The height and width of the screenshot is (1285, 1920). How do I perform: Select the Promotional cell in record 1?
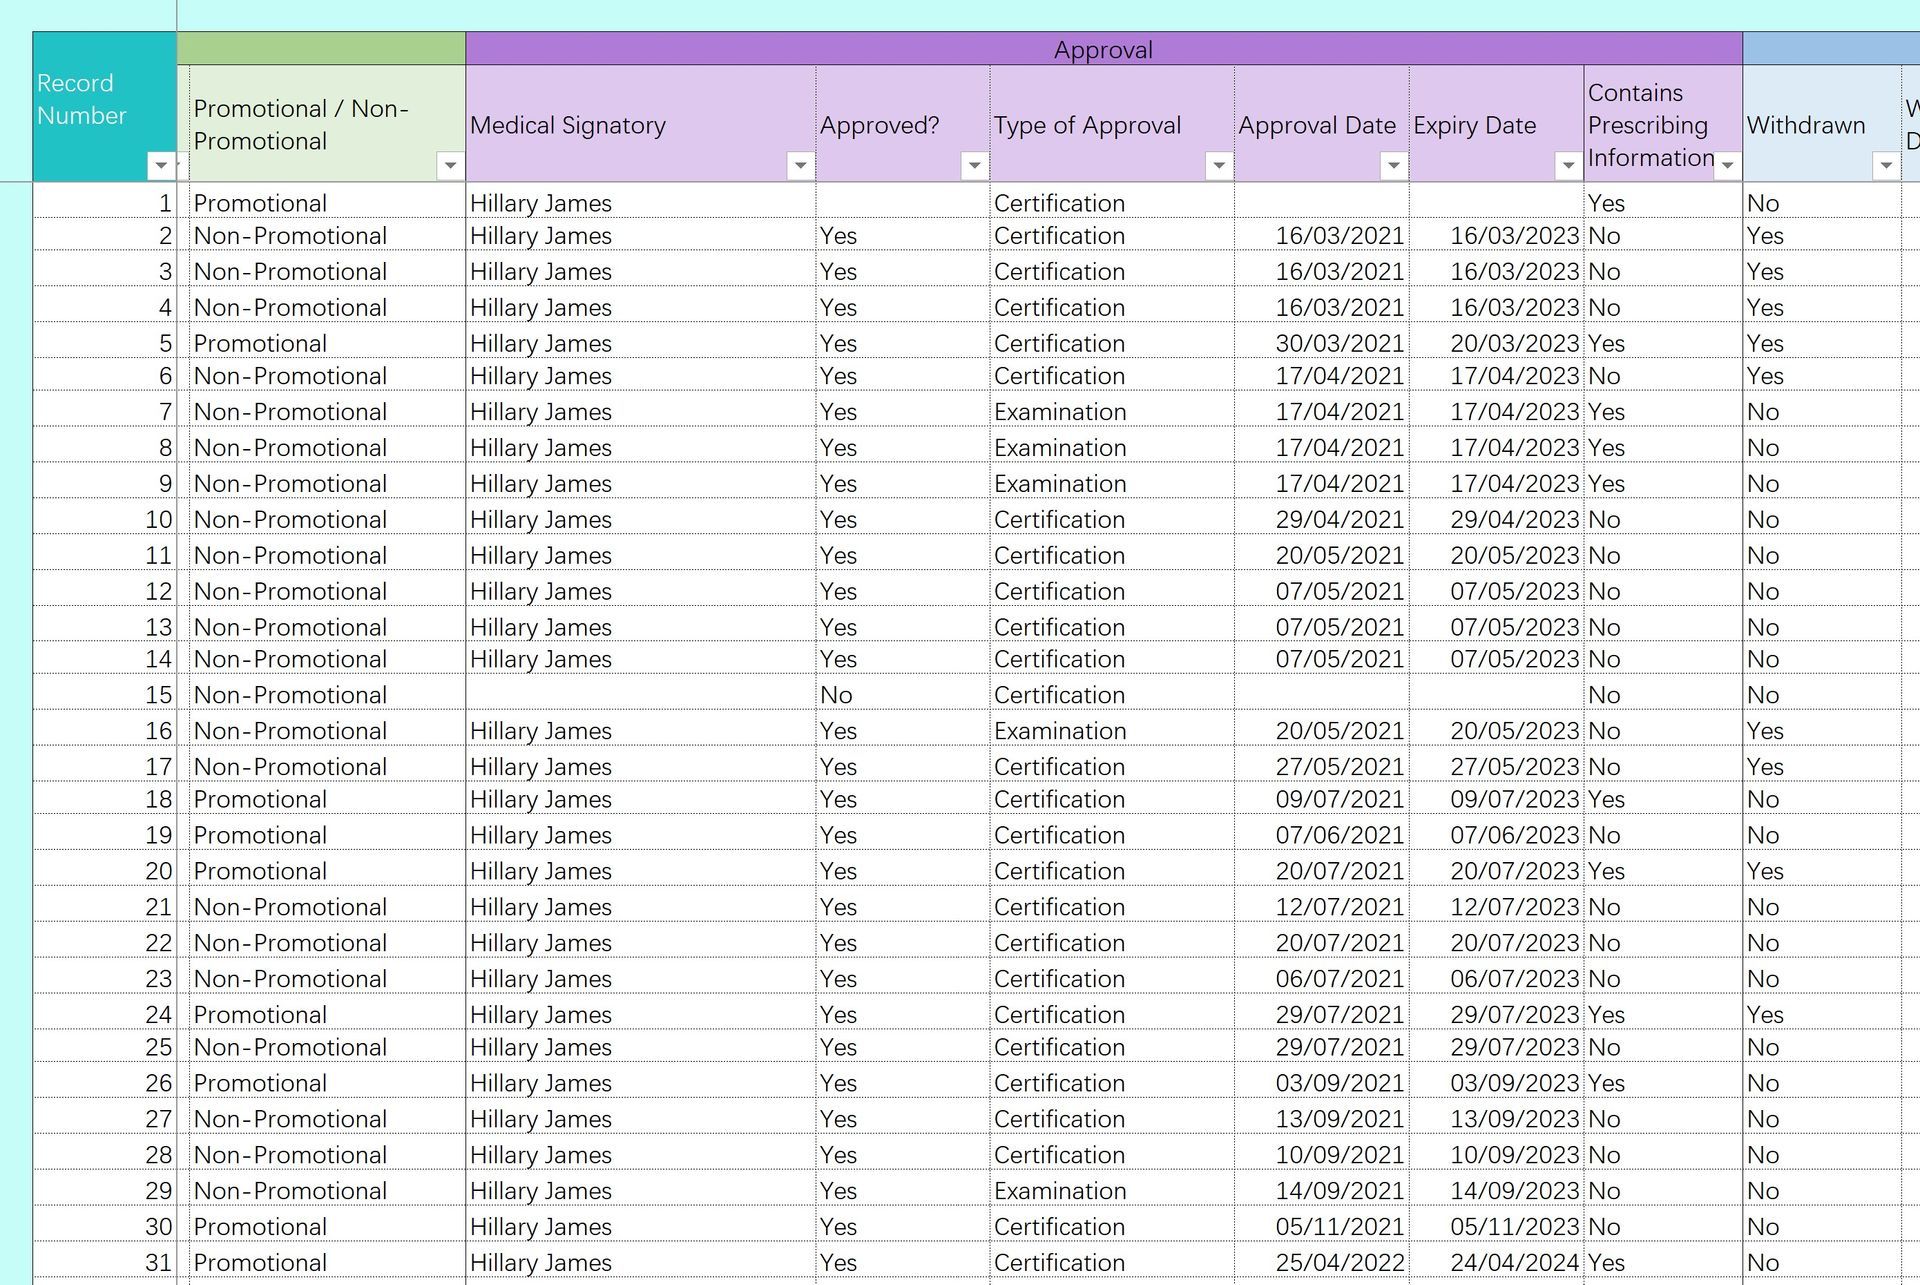pyautogui.click(x=327, y=202)
